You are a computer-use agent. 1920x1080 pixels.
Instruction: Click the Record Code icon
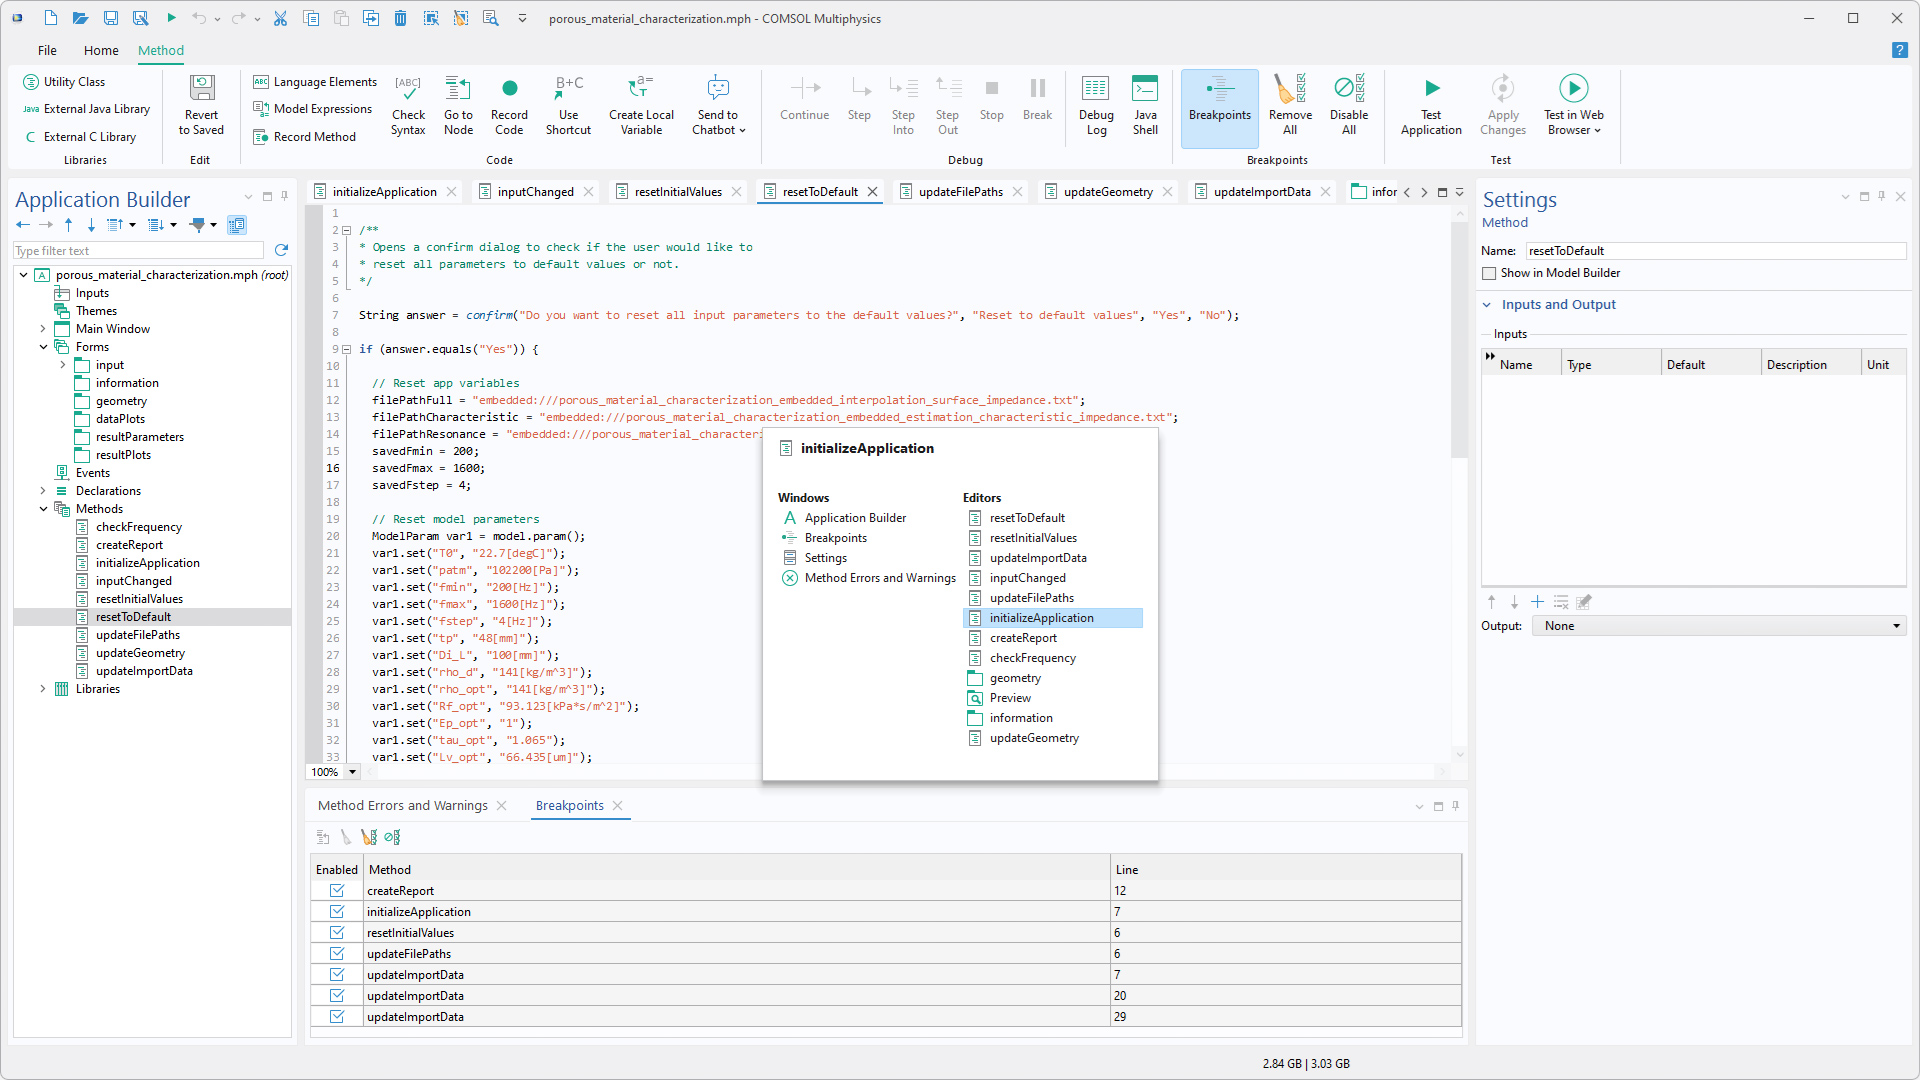509,90
